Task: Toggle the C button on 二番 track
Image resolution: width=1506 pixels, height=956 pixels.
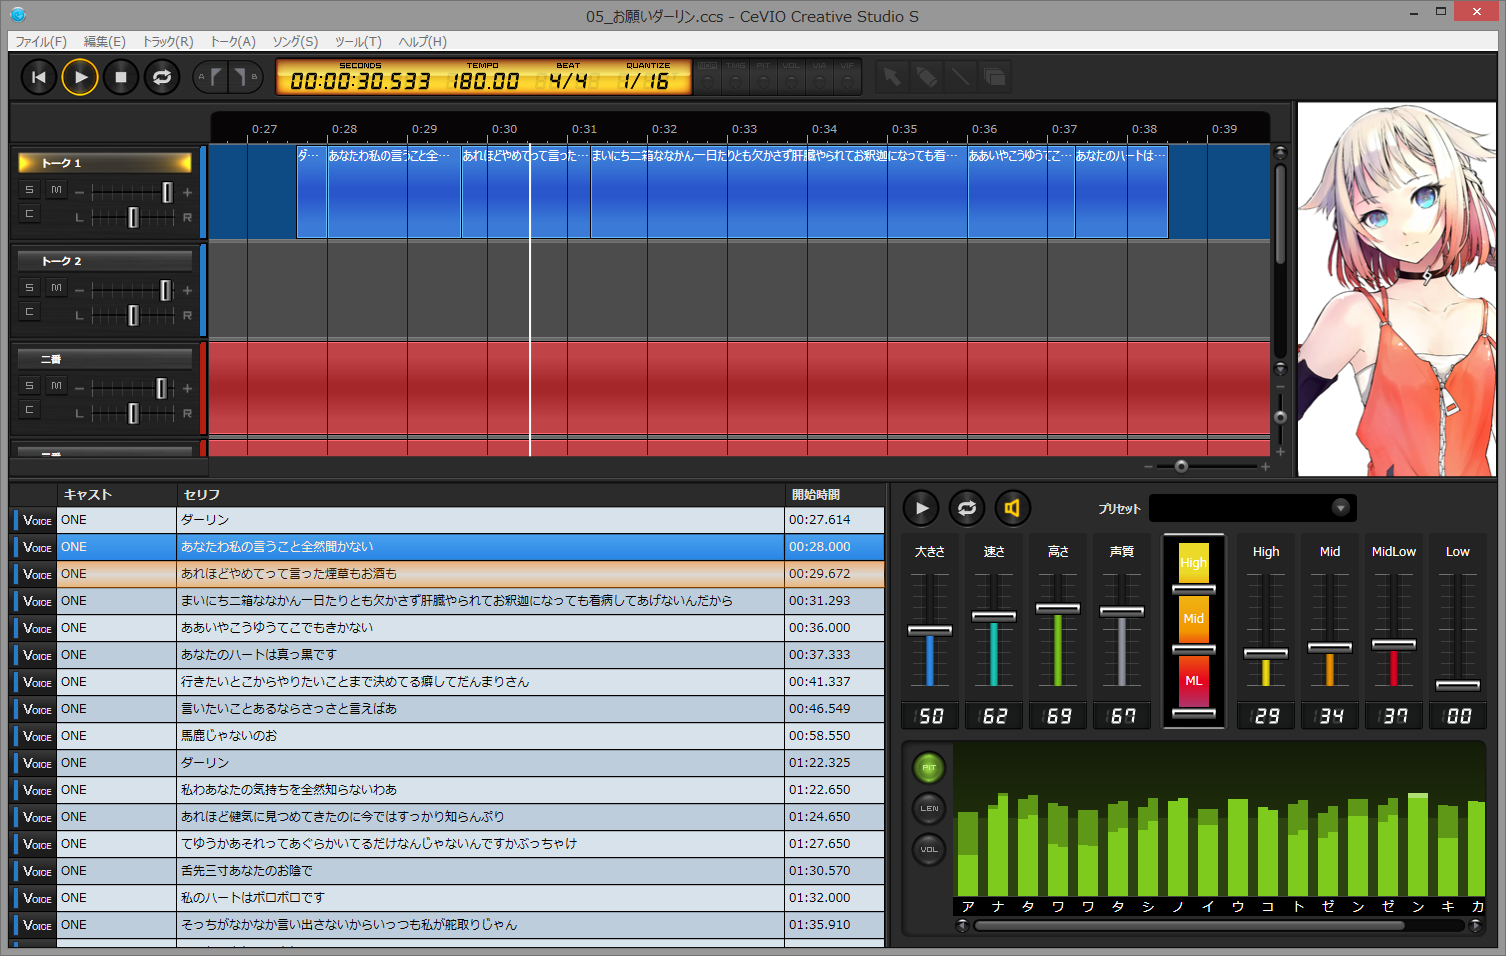Action: (x=29, y=410)
